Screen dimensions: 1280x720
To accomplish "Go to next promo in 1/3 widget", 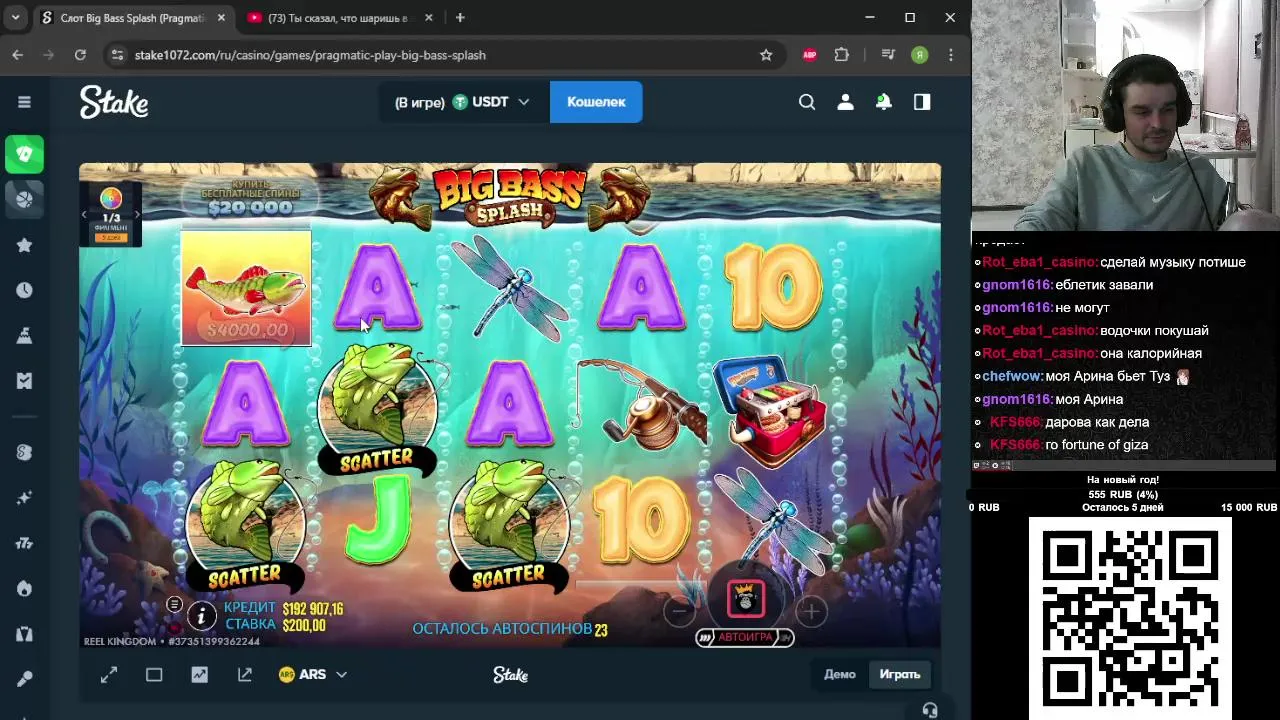I will tap(137, 215).
